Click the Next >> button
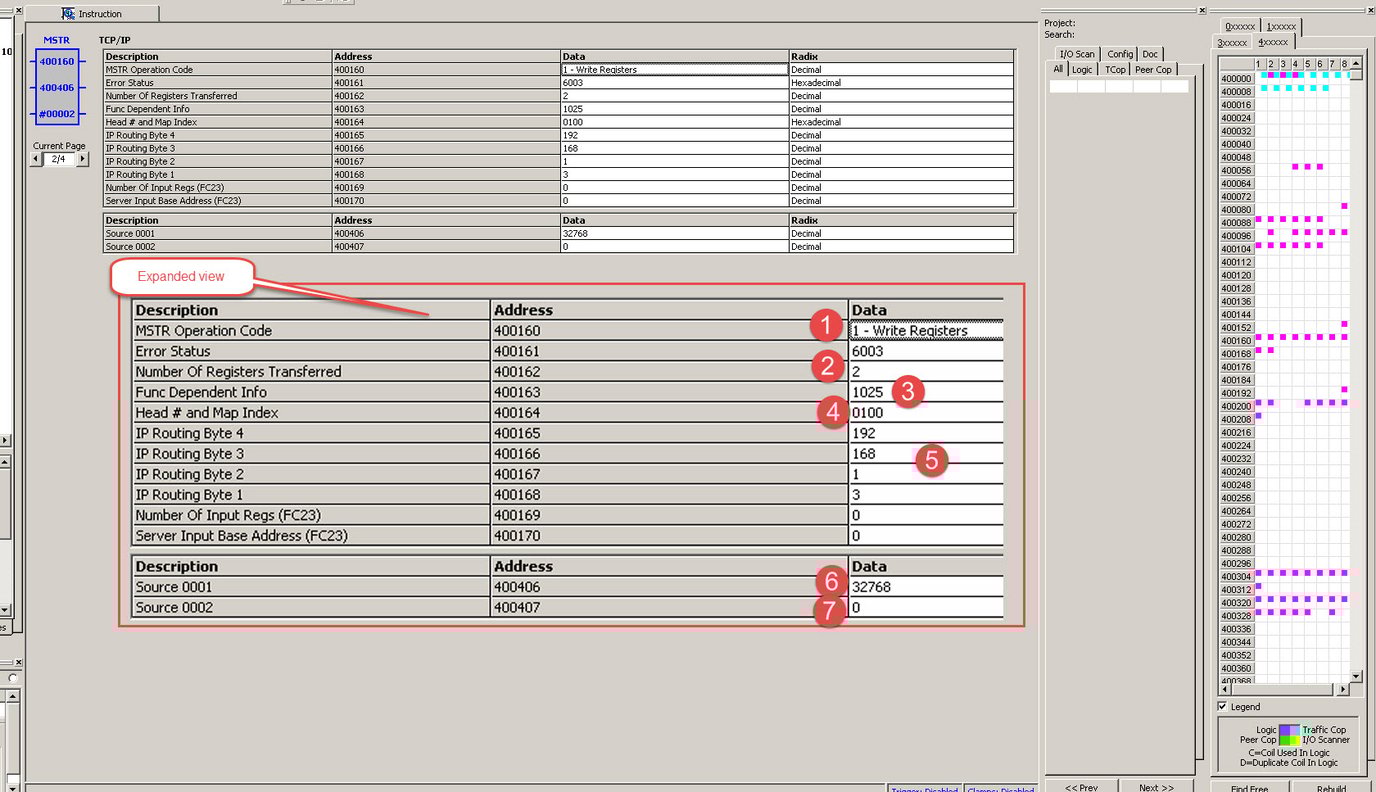Screen dimensions: 1376x792 [x=1155, y=787]
